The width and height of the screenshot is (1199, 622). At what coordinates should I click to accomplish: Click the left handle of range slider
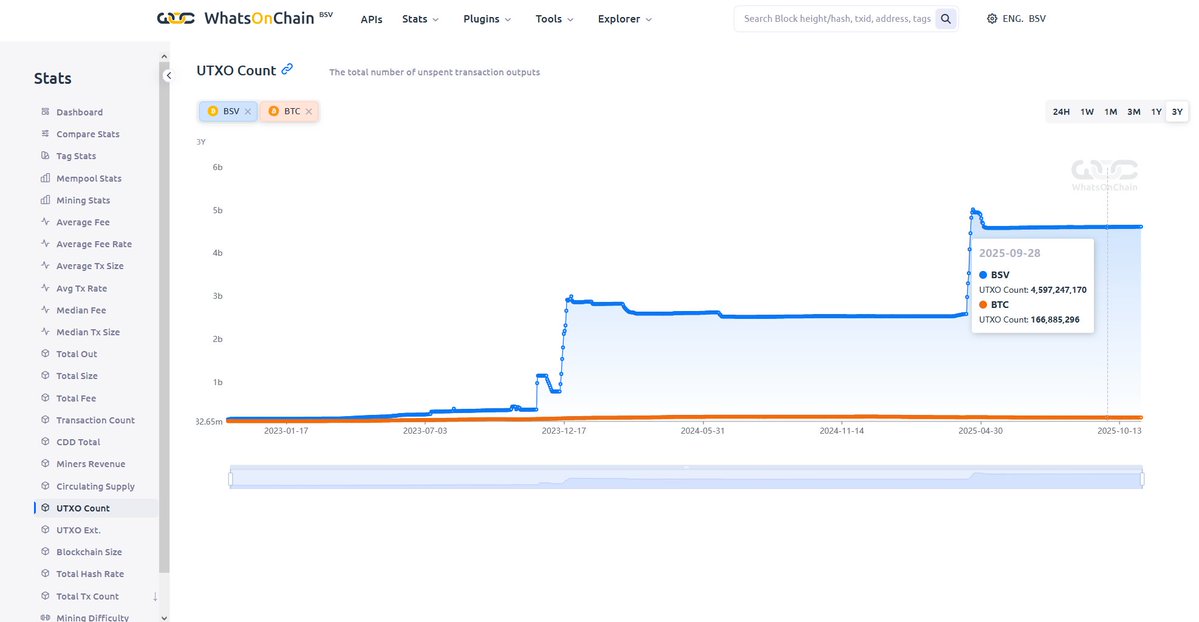(230, 479)
